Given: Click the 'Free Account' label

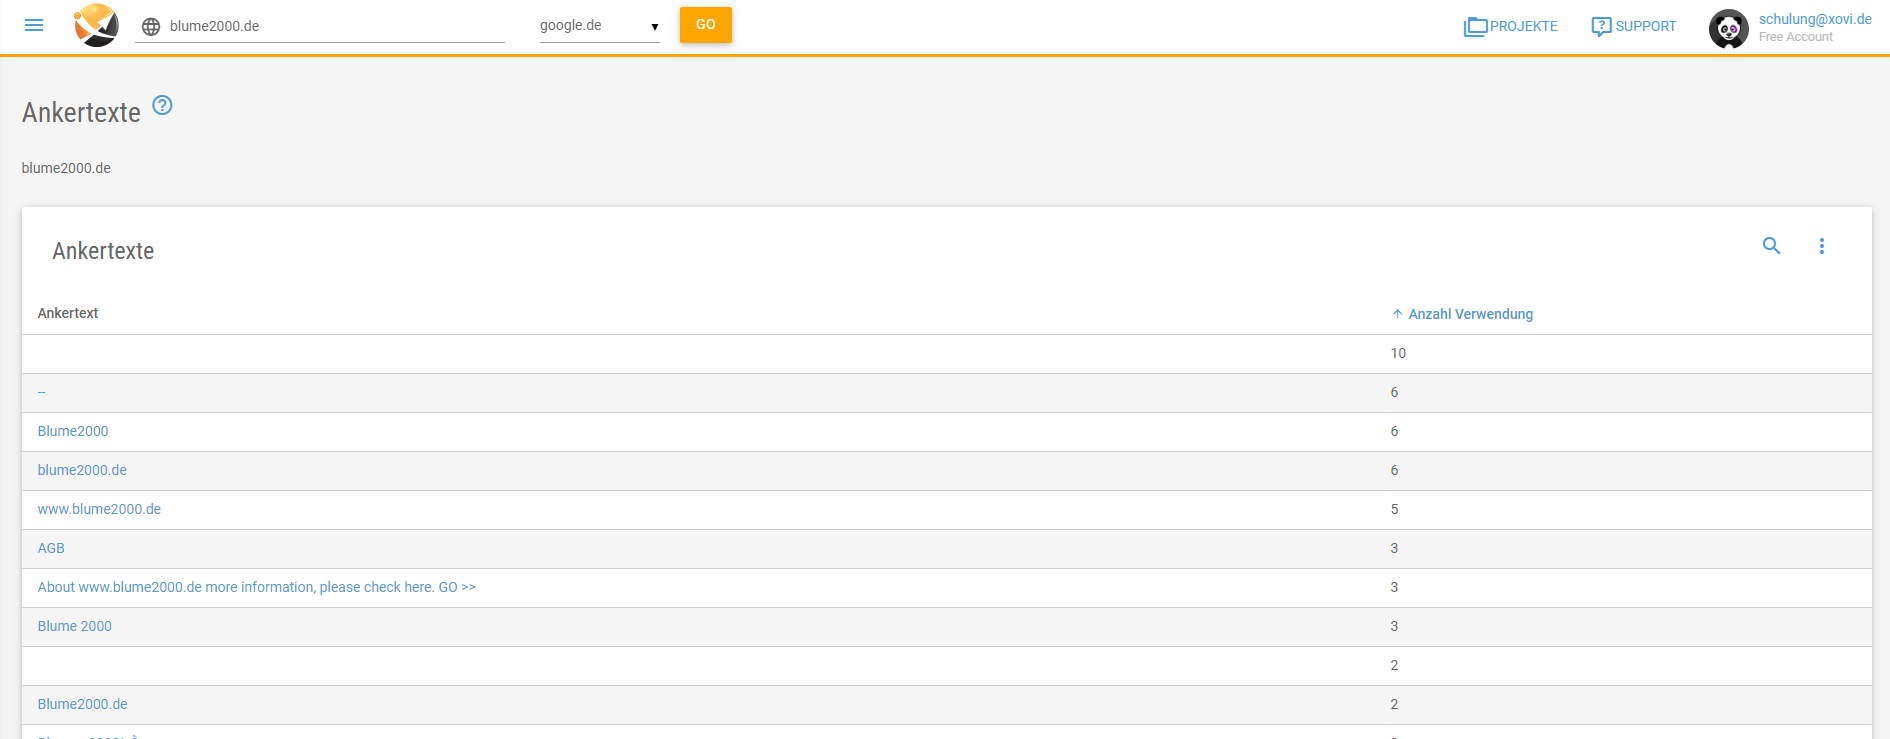Looking at the screenshot, I should [x=1796, y=37].
